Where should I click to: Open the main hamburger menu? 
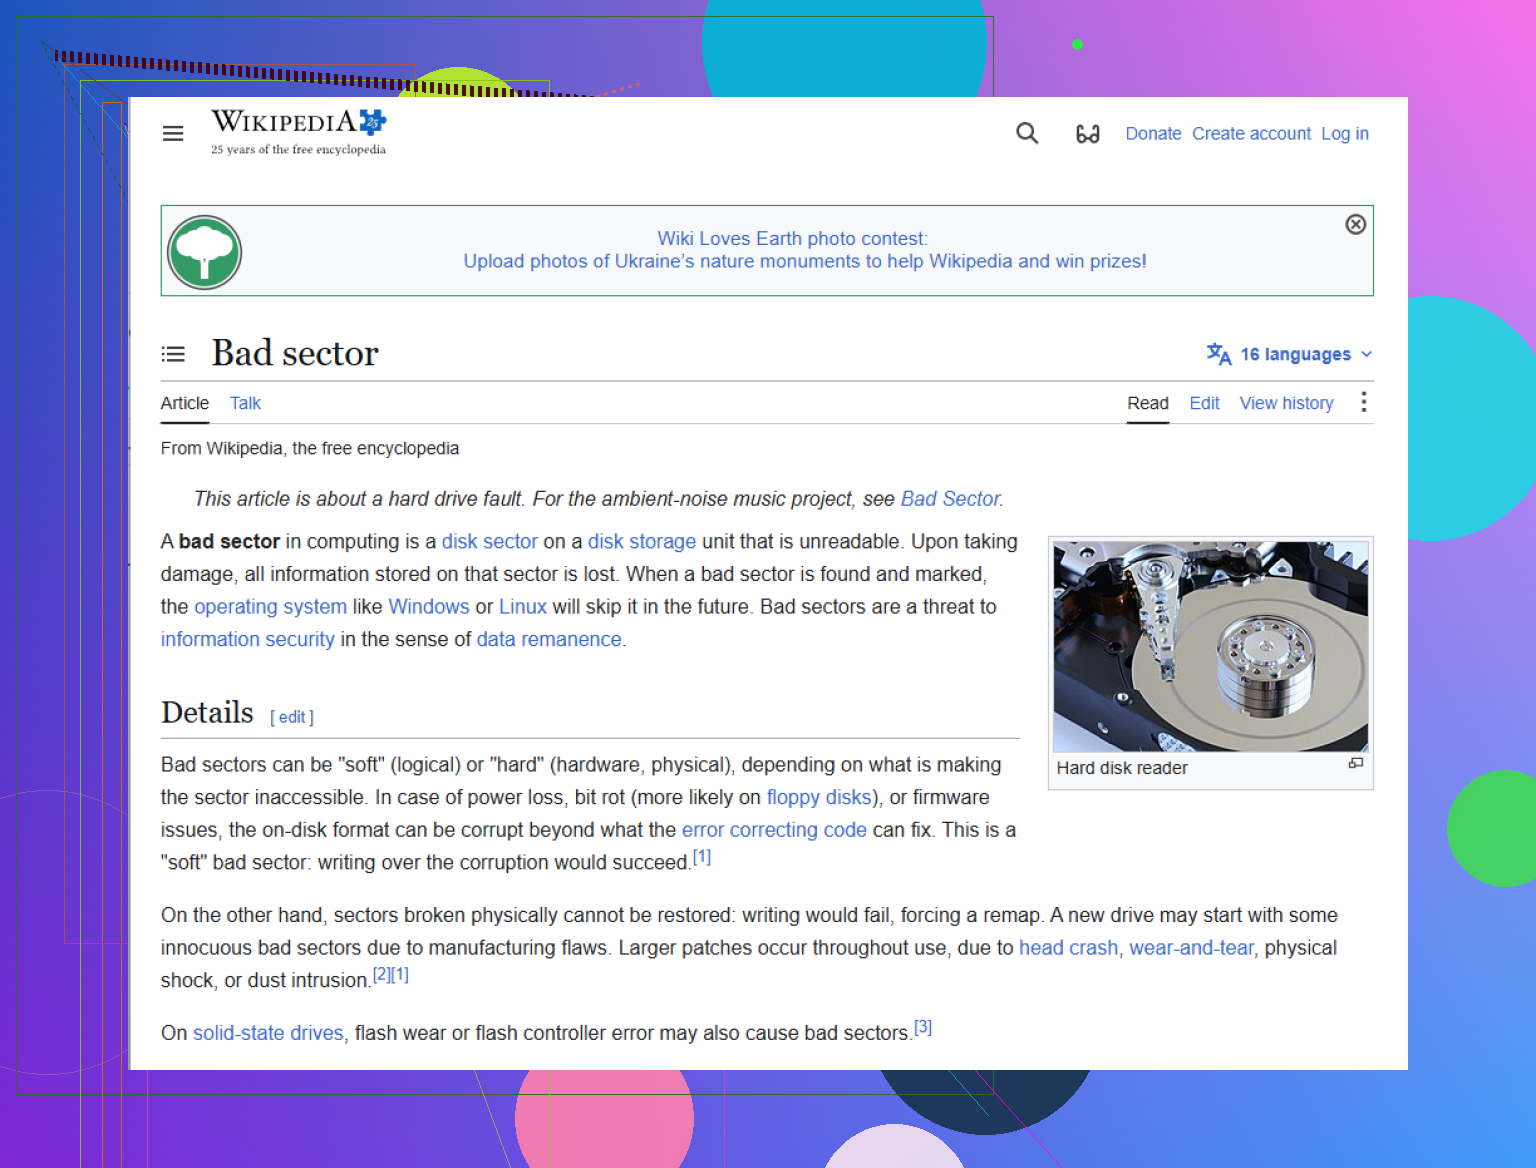tap(173, 134)
